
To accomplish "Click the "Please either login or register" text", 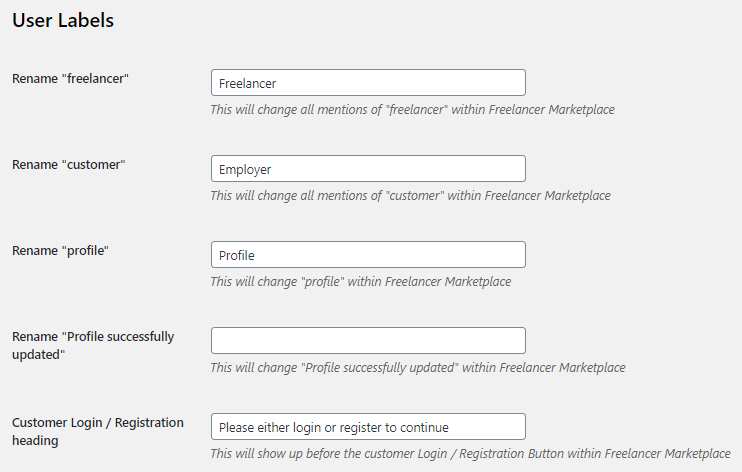I will [x=334, y=427].
